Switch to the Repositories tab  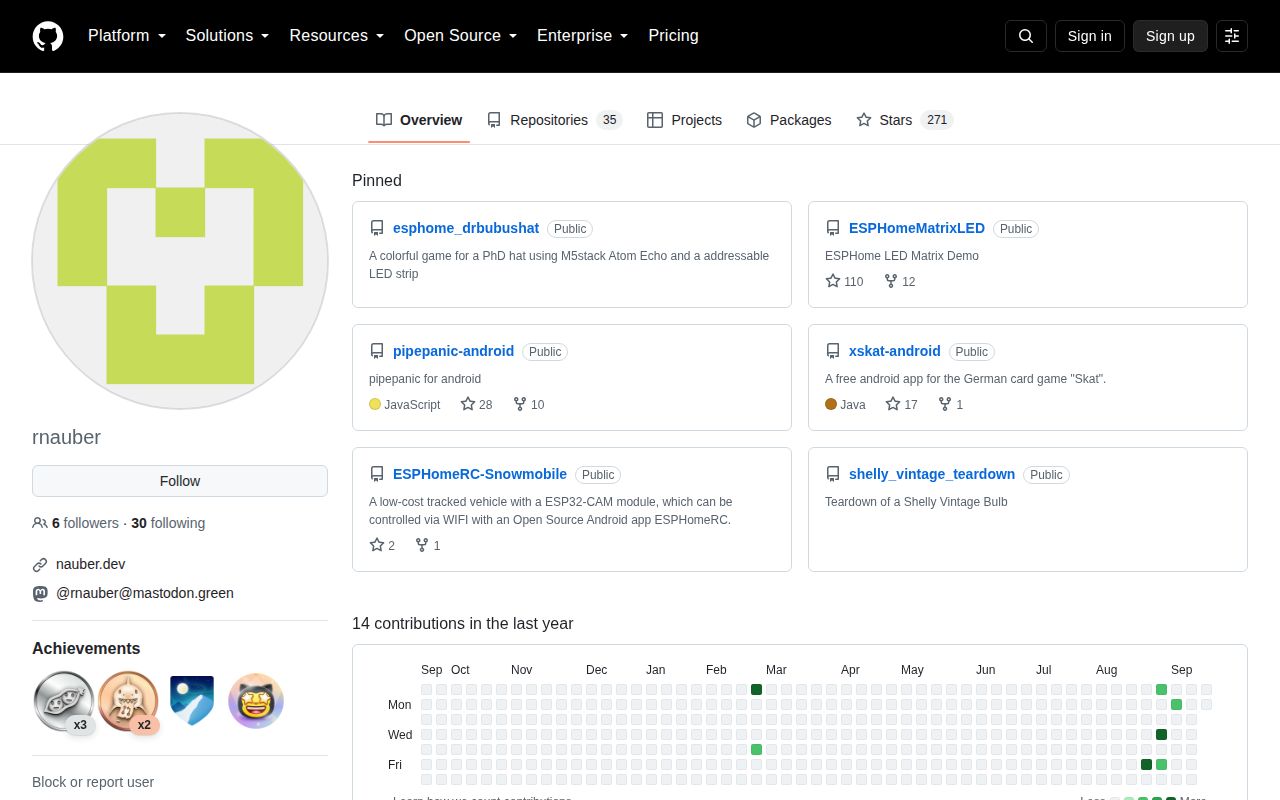554,120
